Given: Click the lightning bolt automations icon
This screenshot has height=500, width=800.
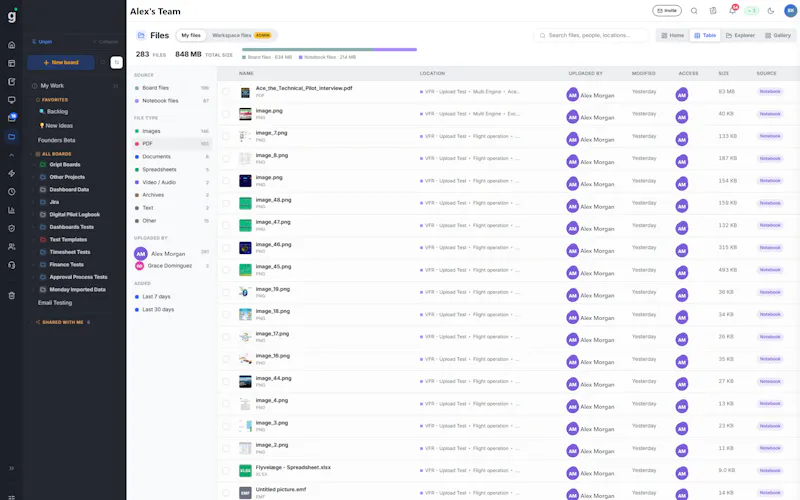Looking at the screenshot, I should 11,173.
